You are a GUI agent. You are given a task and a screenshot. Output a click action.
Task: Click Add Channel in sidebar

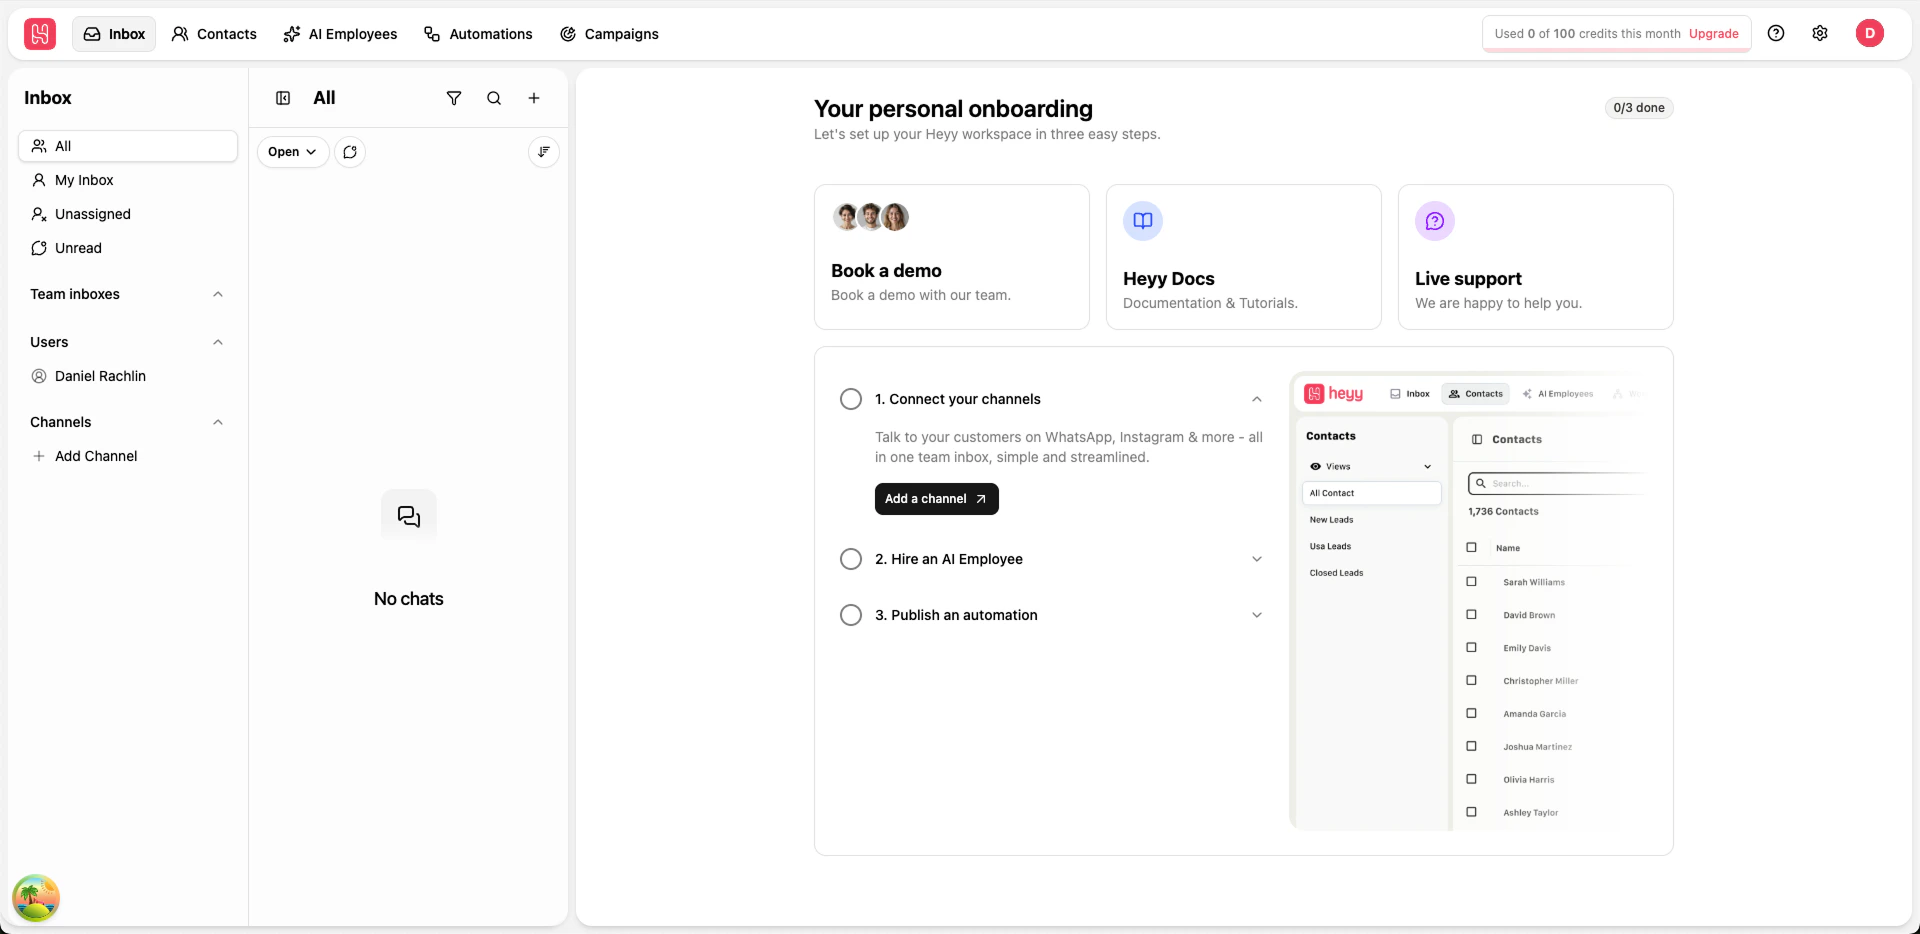(128, 456)
